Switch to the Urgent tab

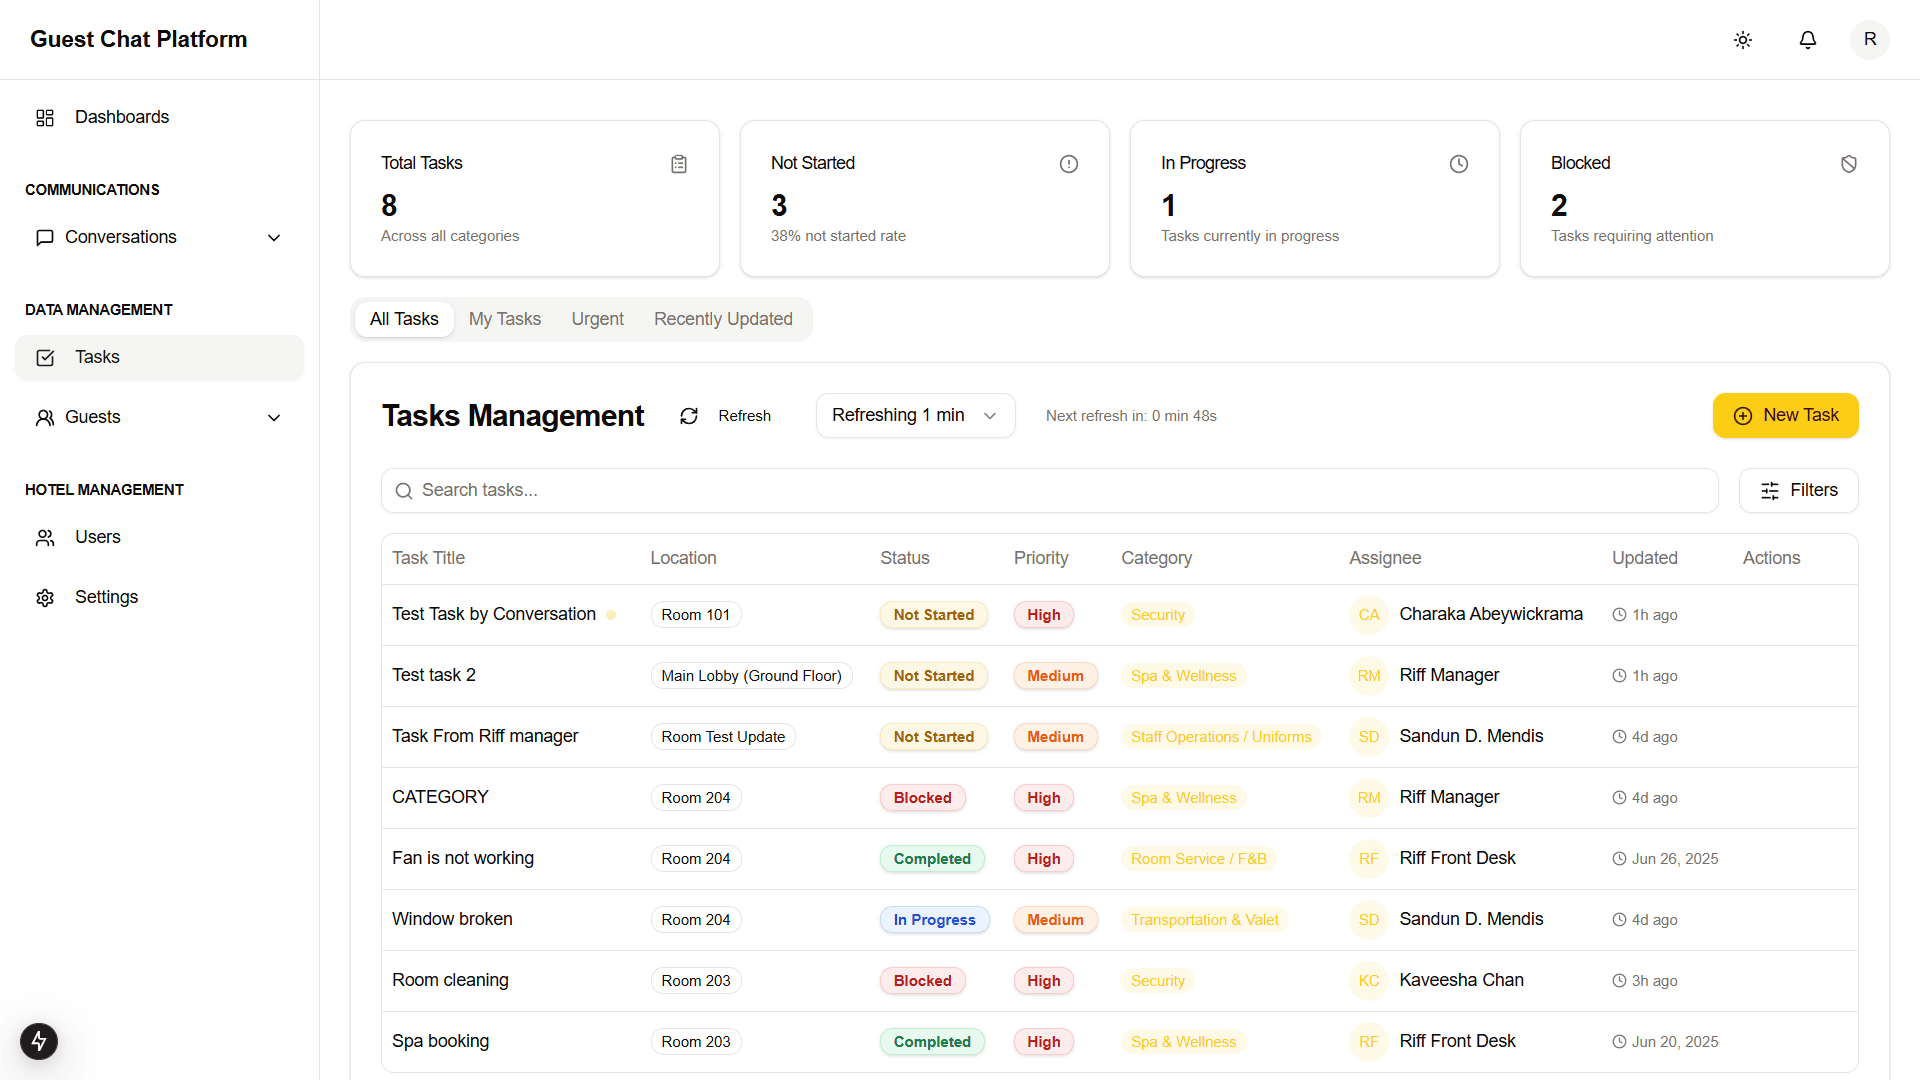coord(597,319)
